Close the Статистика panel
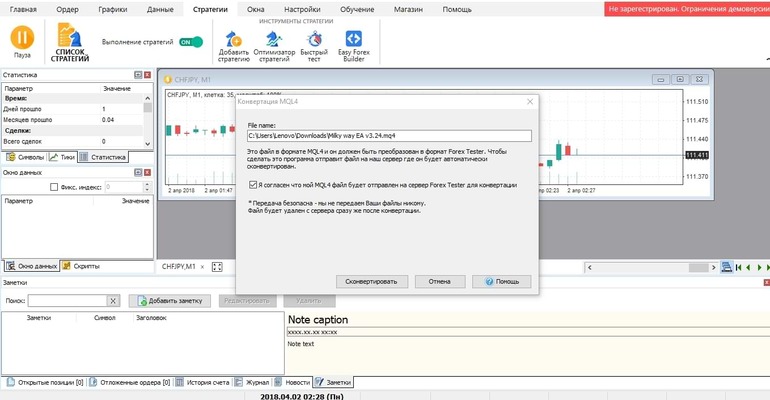 tap(147, 75)
